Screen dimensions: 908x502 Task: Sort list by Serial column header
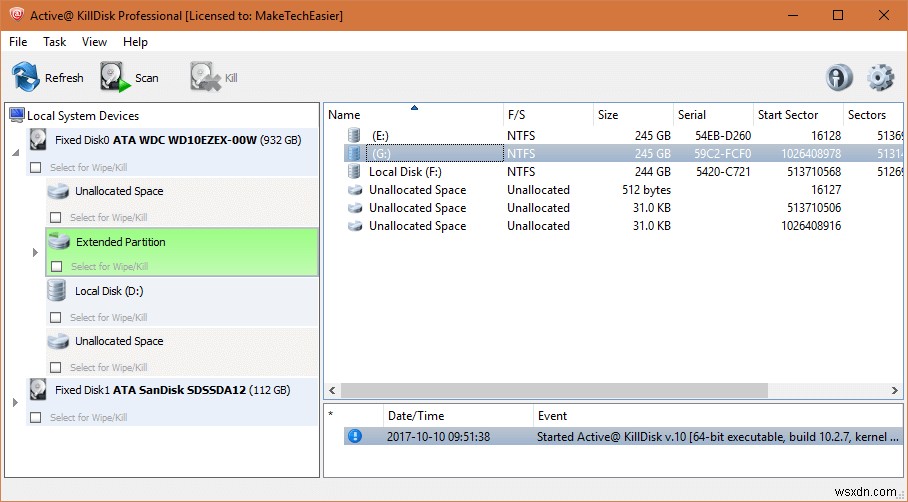(713, 115)
